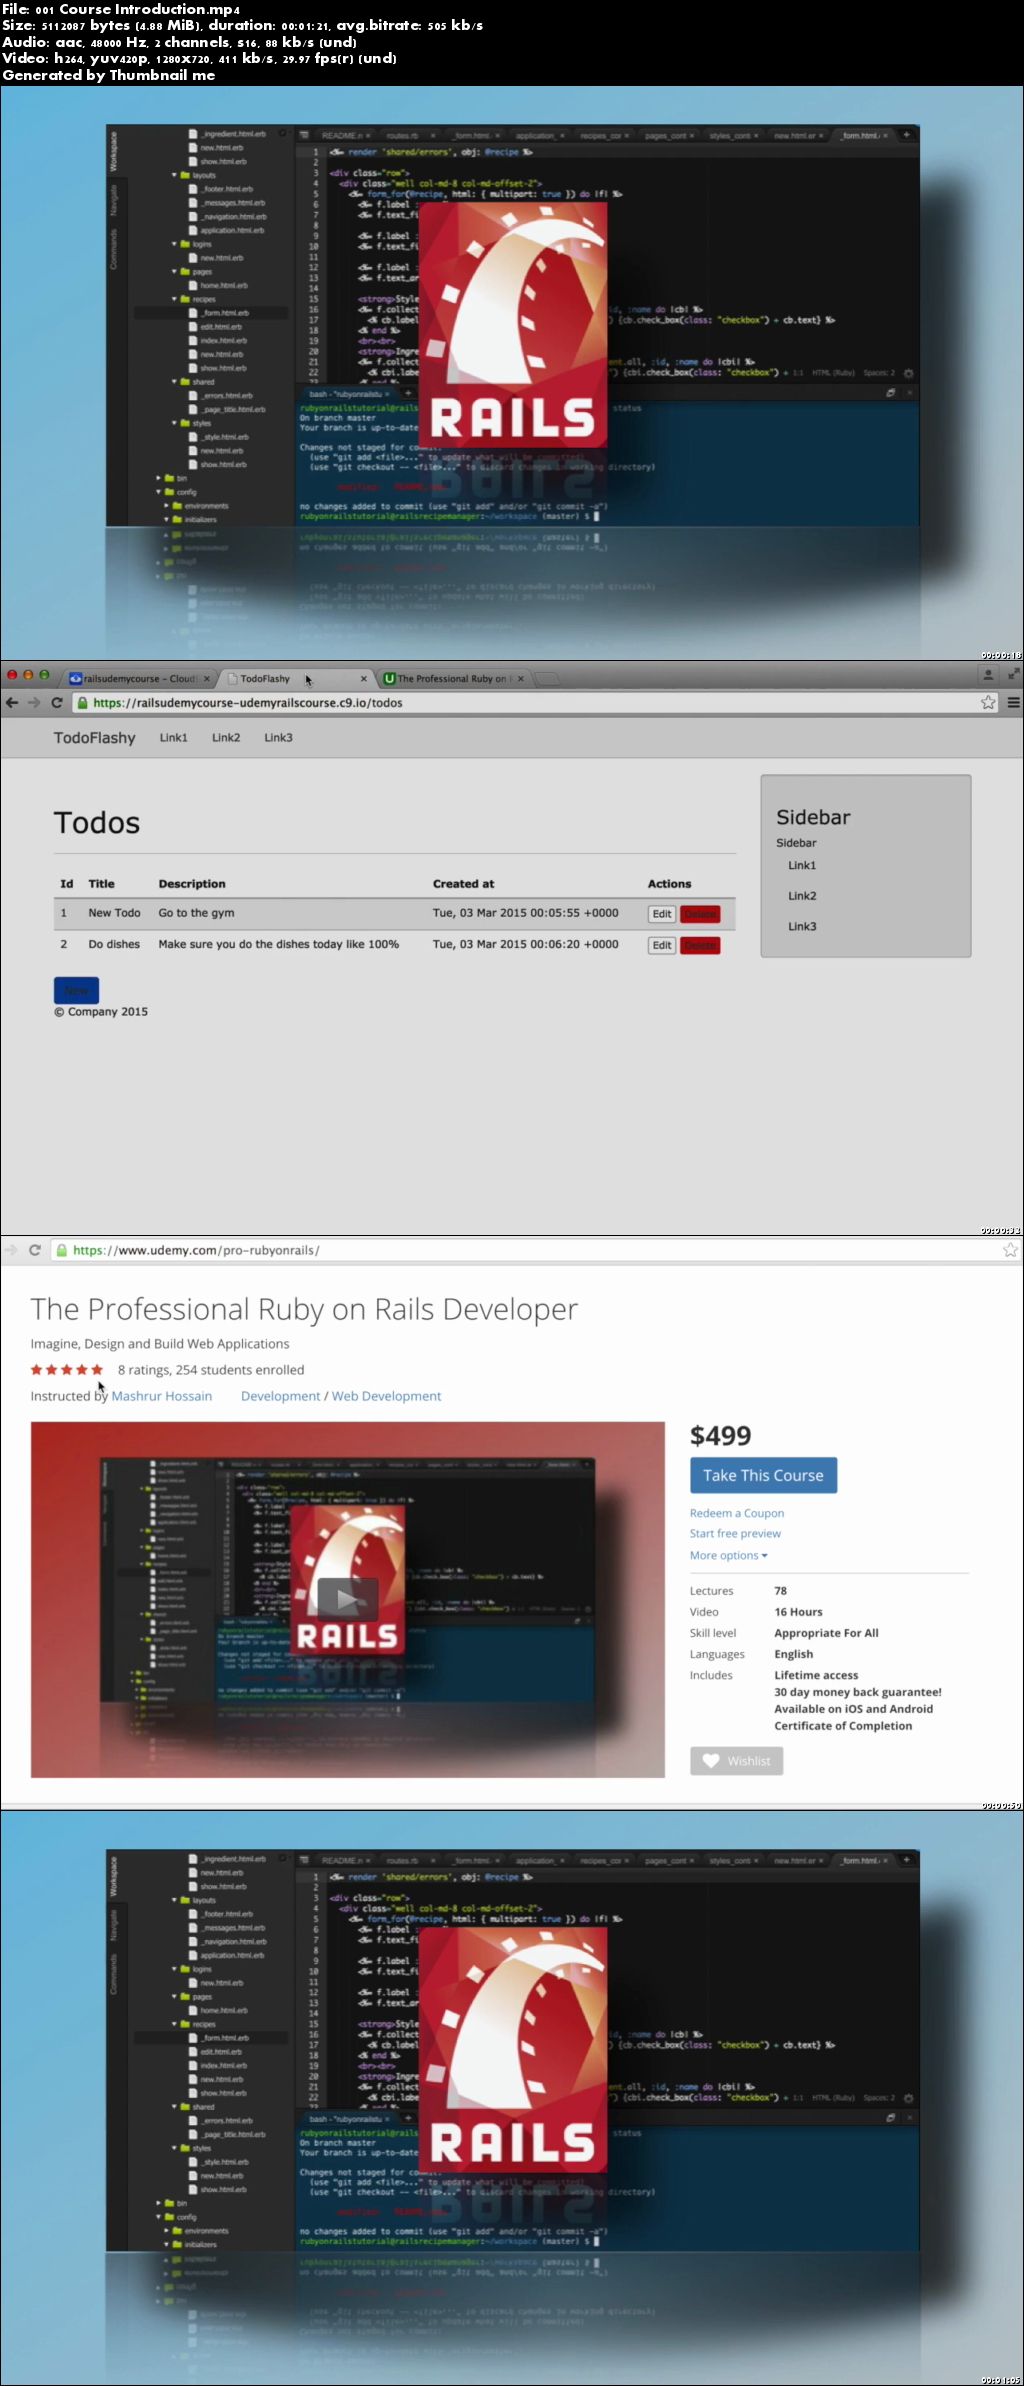This screenshot has height=2386, width=1024.
Task: Click the TodoFlashy navbar brand
Action: point(94,738)
